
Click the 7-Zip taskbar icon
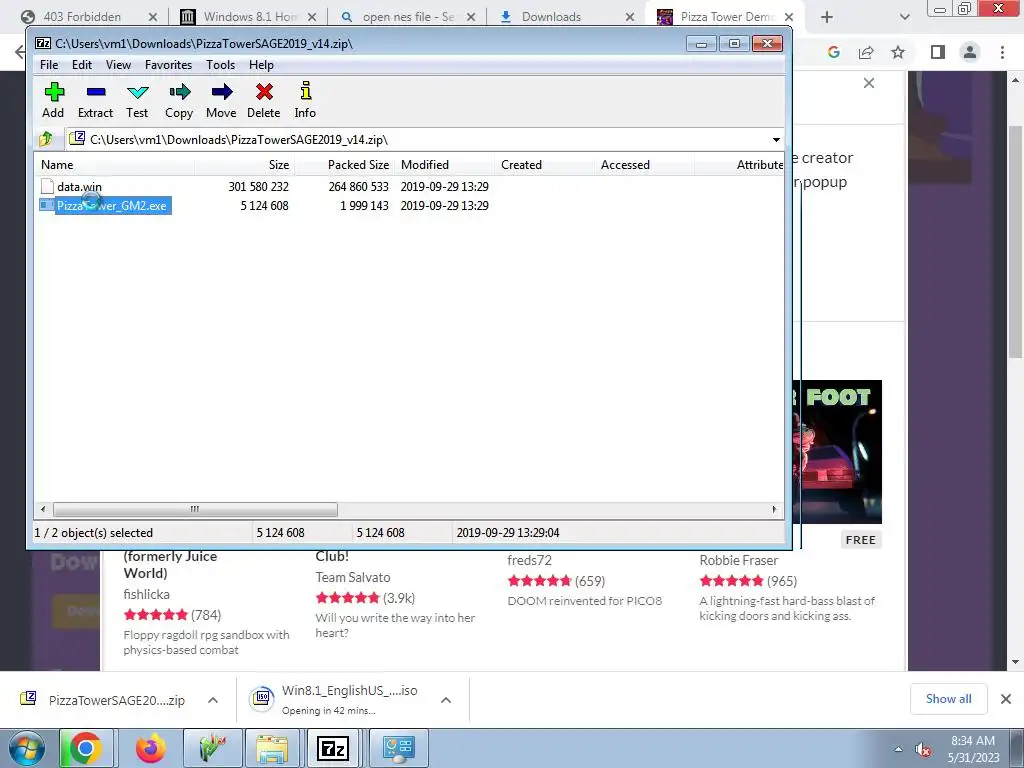[333, 748]
